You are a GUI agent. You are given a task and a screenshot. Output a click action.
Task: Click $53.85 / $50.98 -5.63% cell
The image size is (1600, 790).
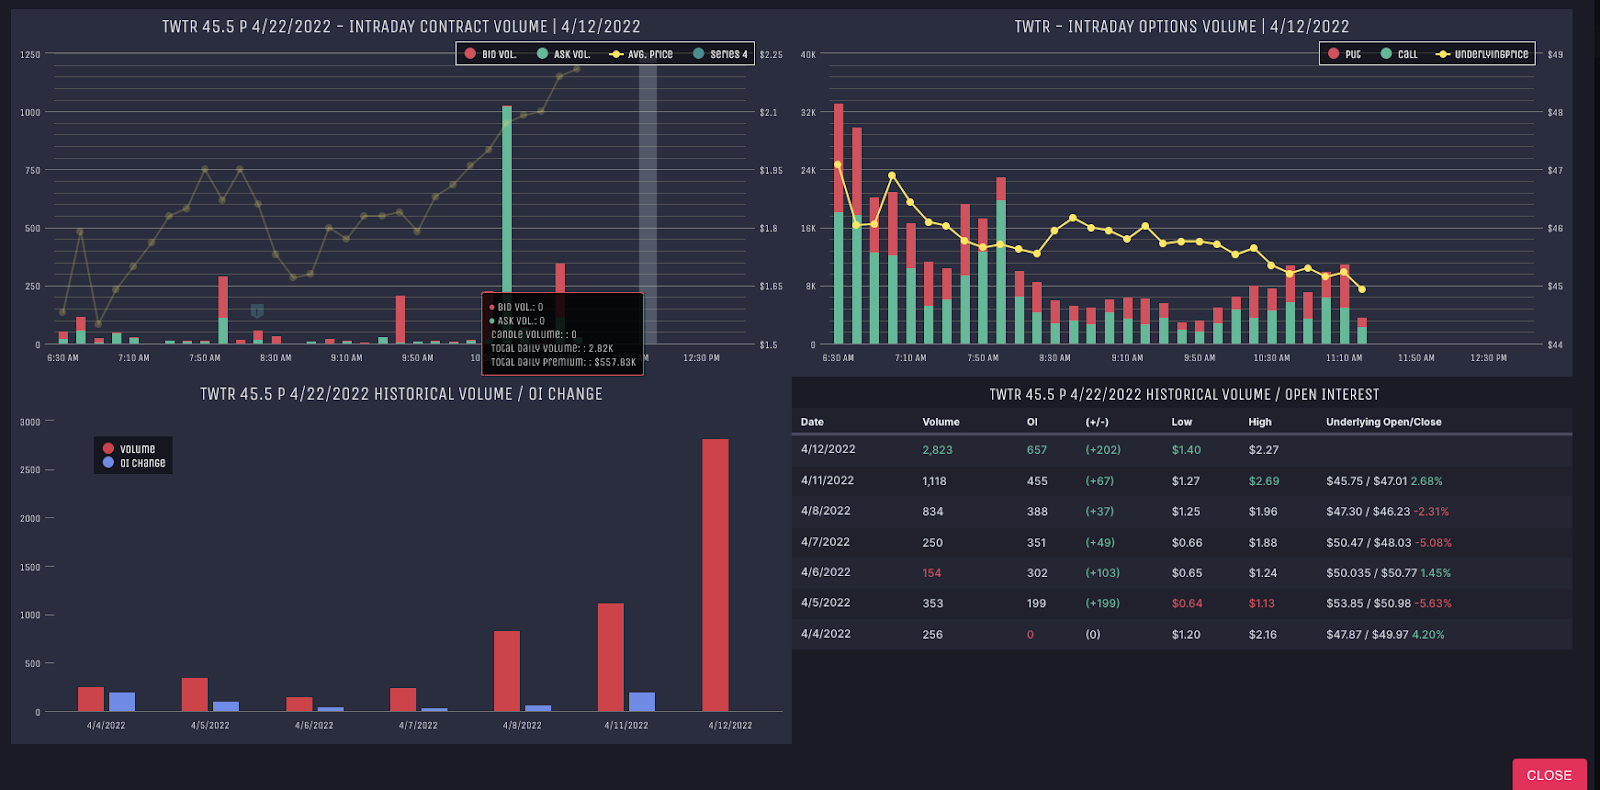click(1389, 604)
